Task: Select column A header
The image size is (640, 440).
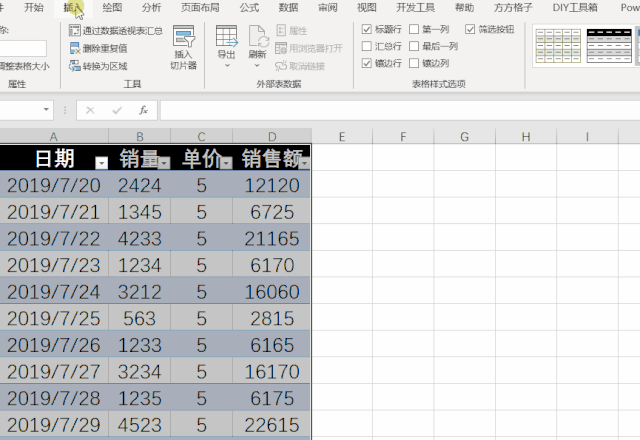Action: pyautogui.click(x=54, y=136)
